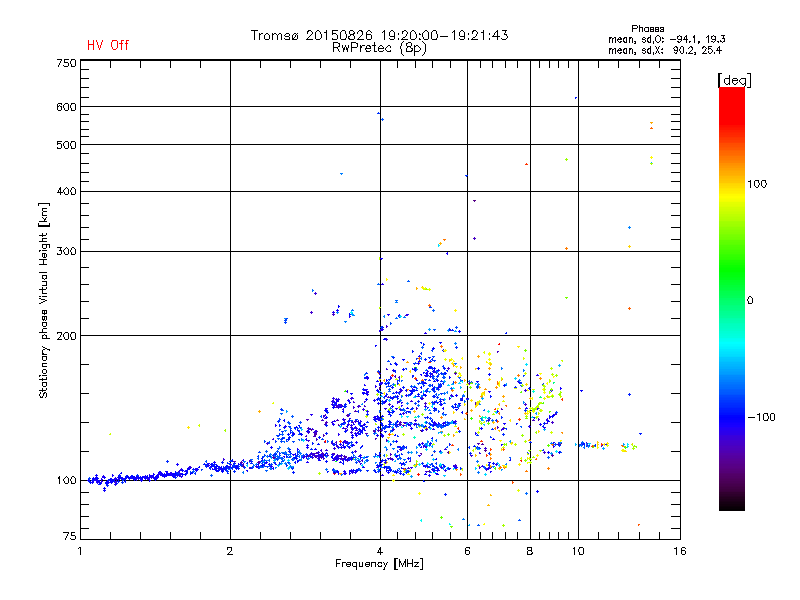Click the y-axis label '300'
Viewport: 800px width, 600px height.
tap(66, 251)
